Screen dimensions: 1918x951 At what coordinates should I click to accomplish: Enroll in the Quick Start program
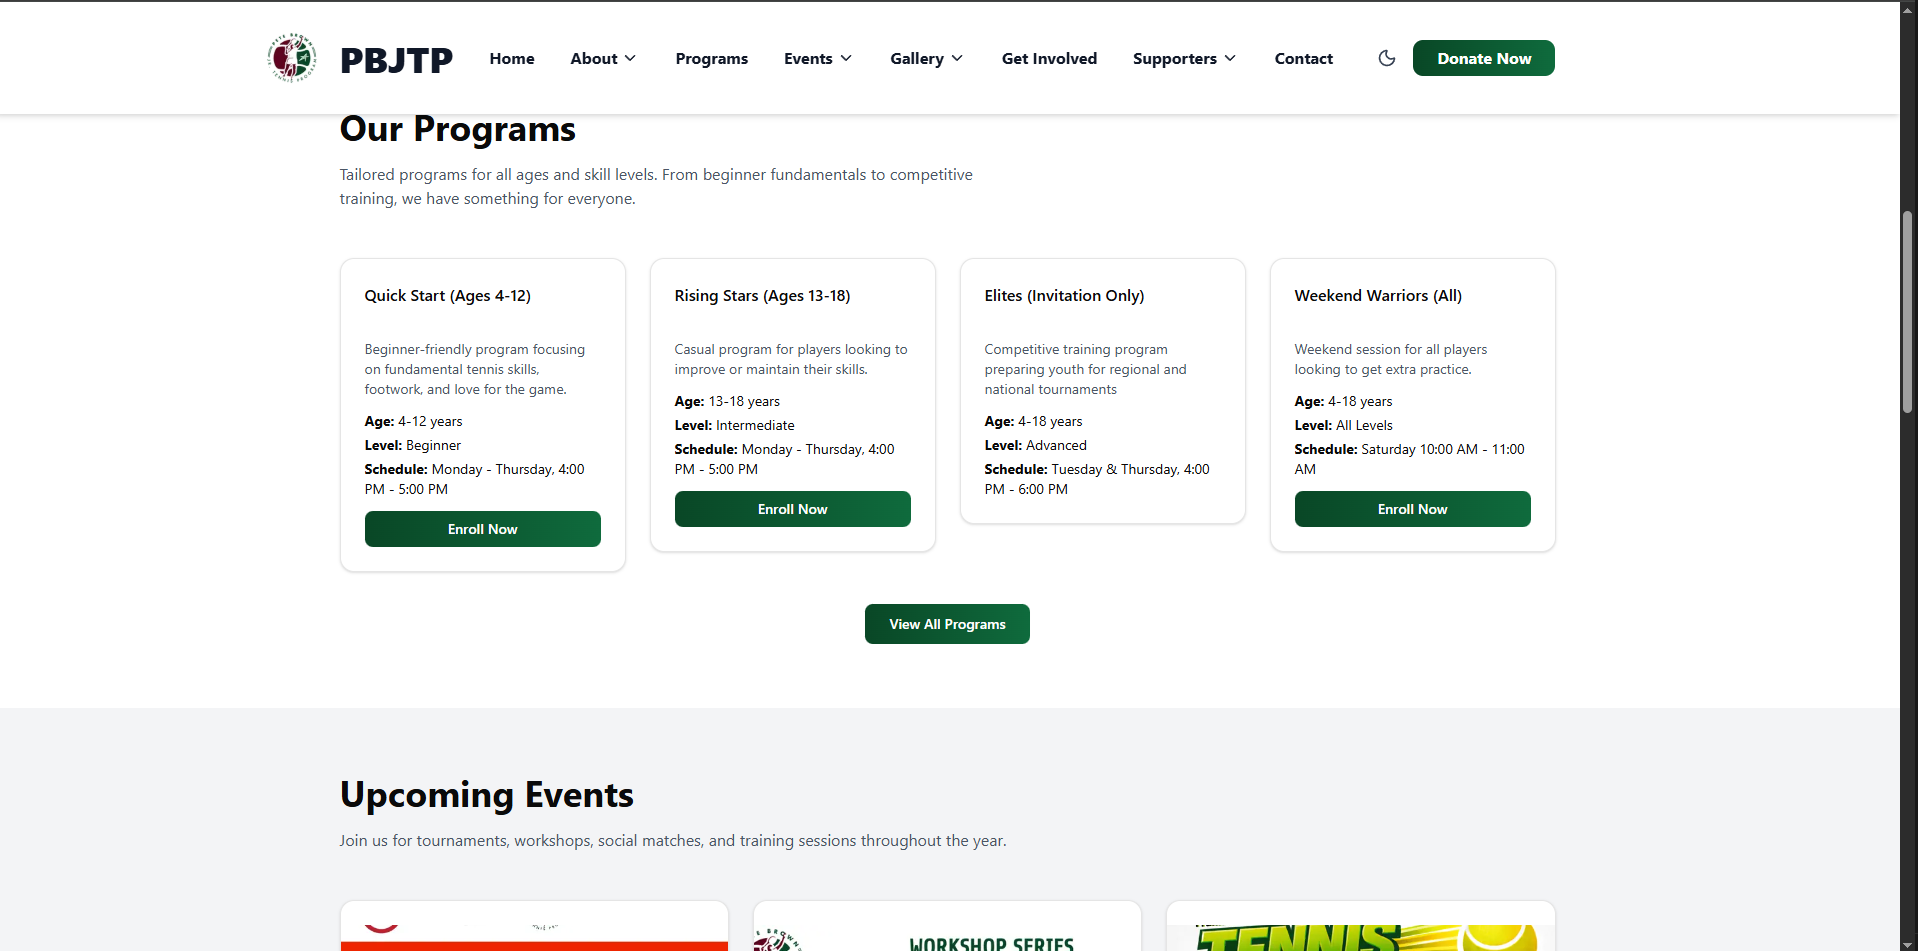pyautogui.click(x=482, y=528)
